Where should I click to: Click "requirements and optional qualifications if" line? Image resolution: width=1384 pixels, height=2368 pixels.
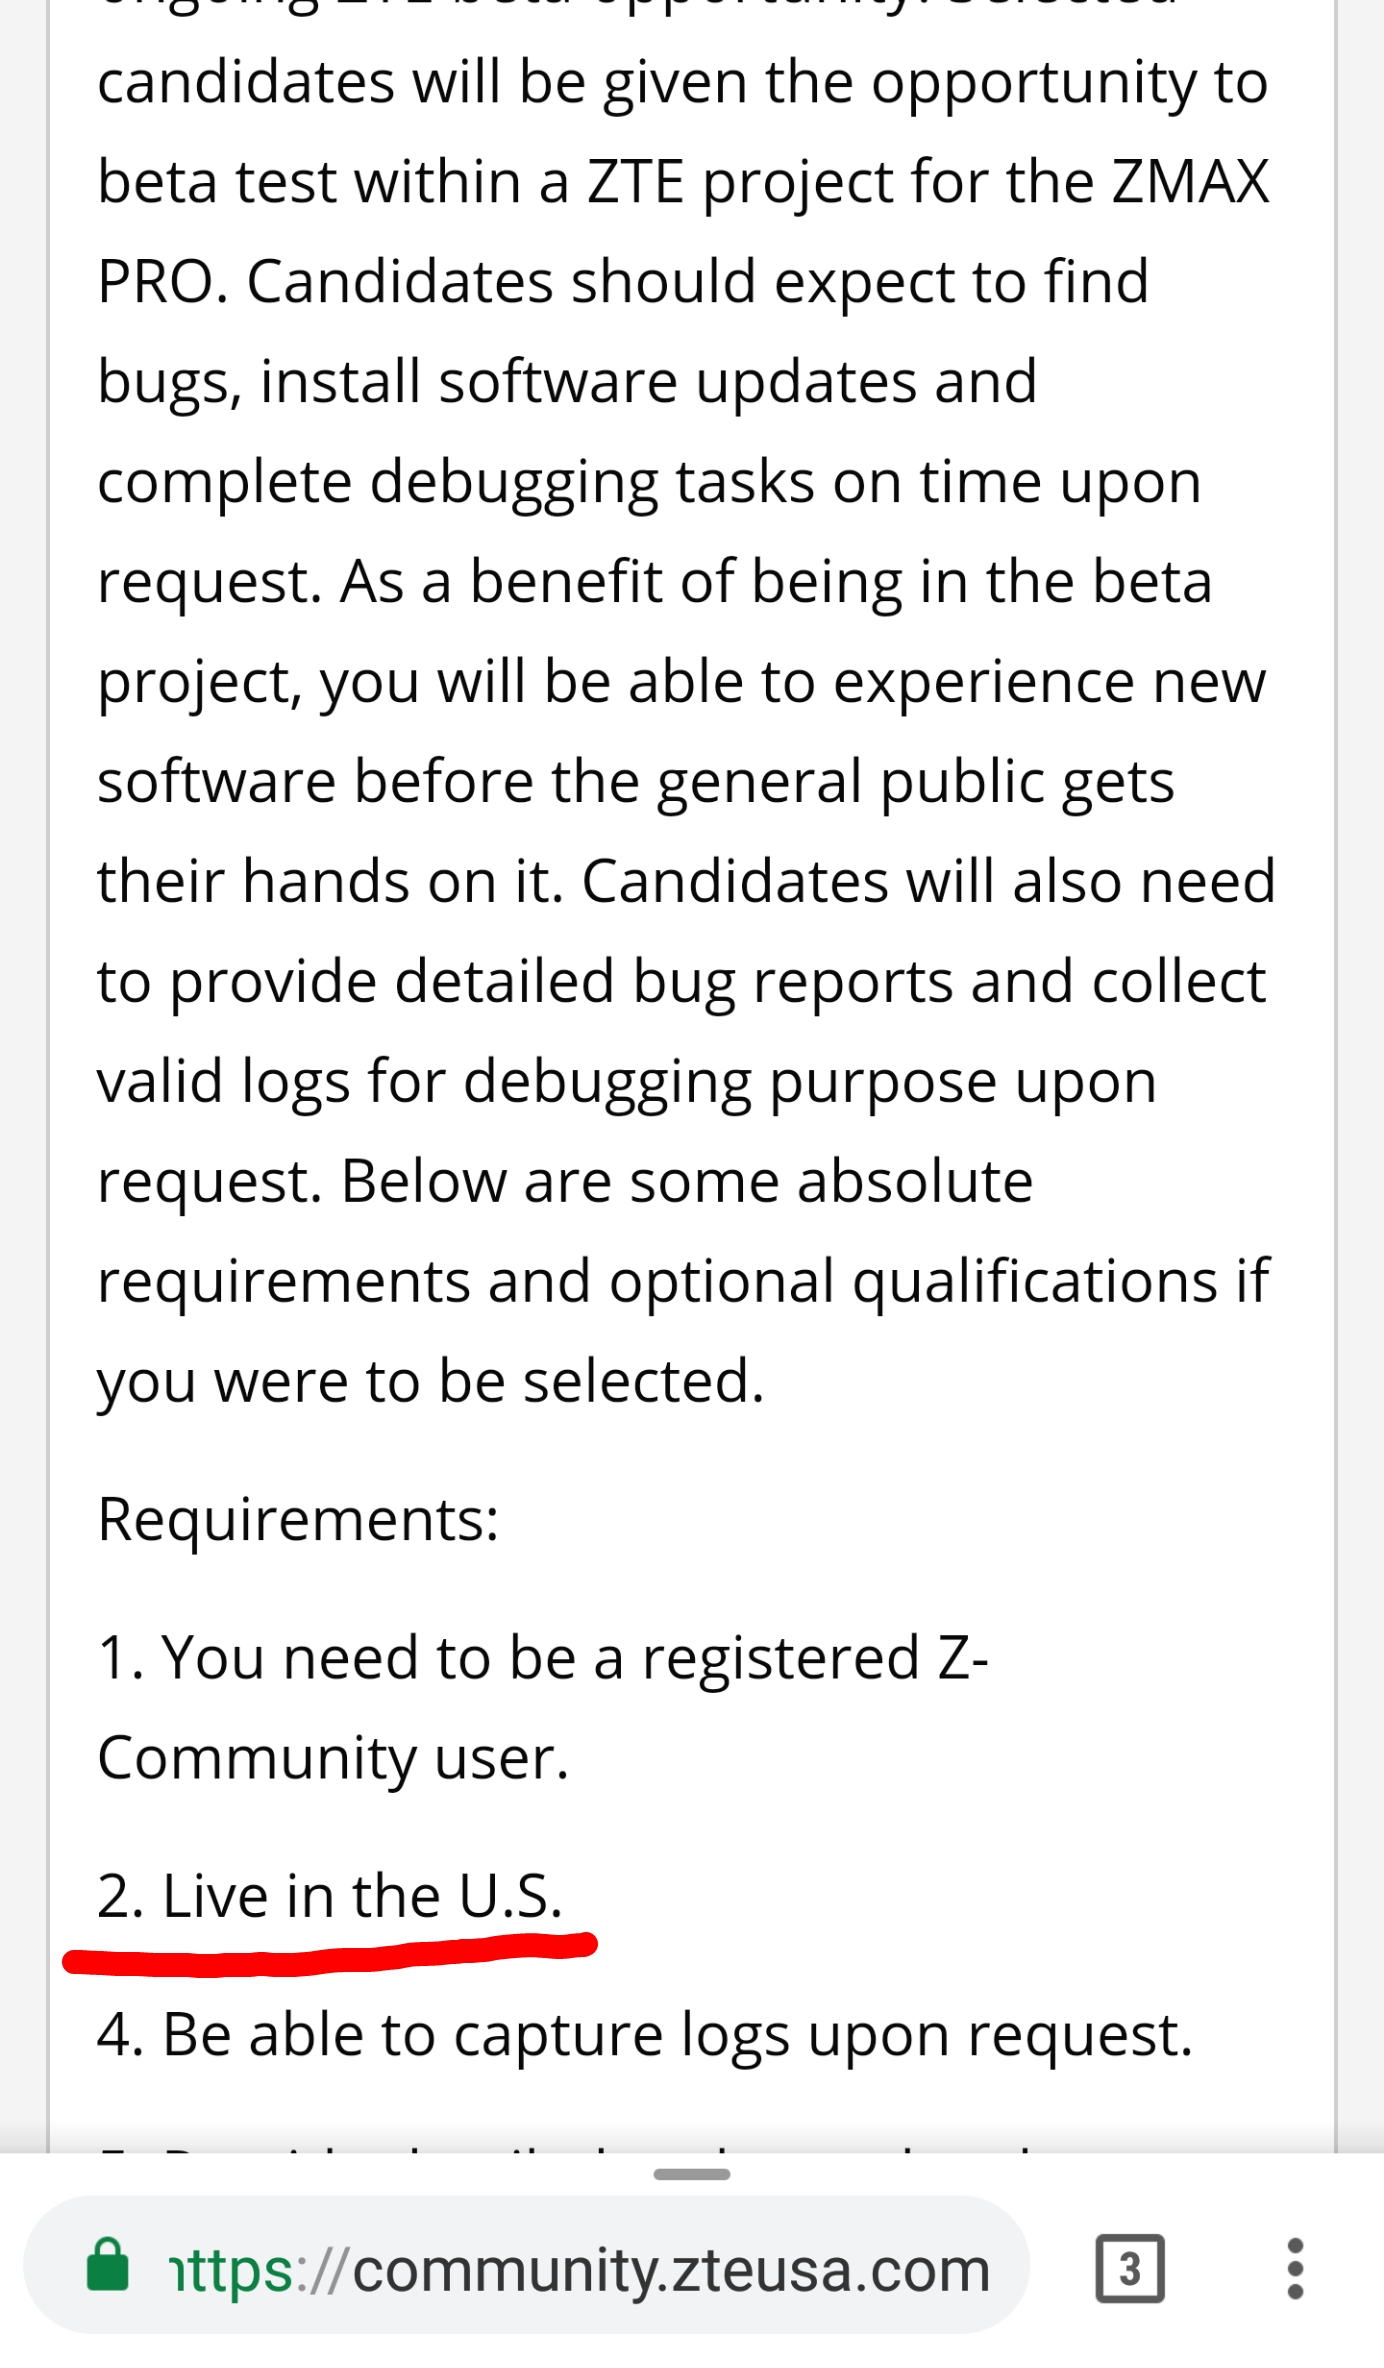pos(683,1282)
